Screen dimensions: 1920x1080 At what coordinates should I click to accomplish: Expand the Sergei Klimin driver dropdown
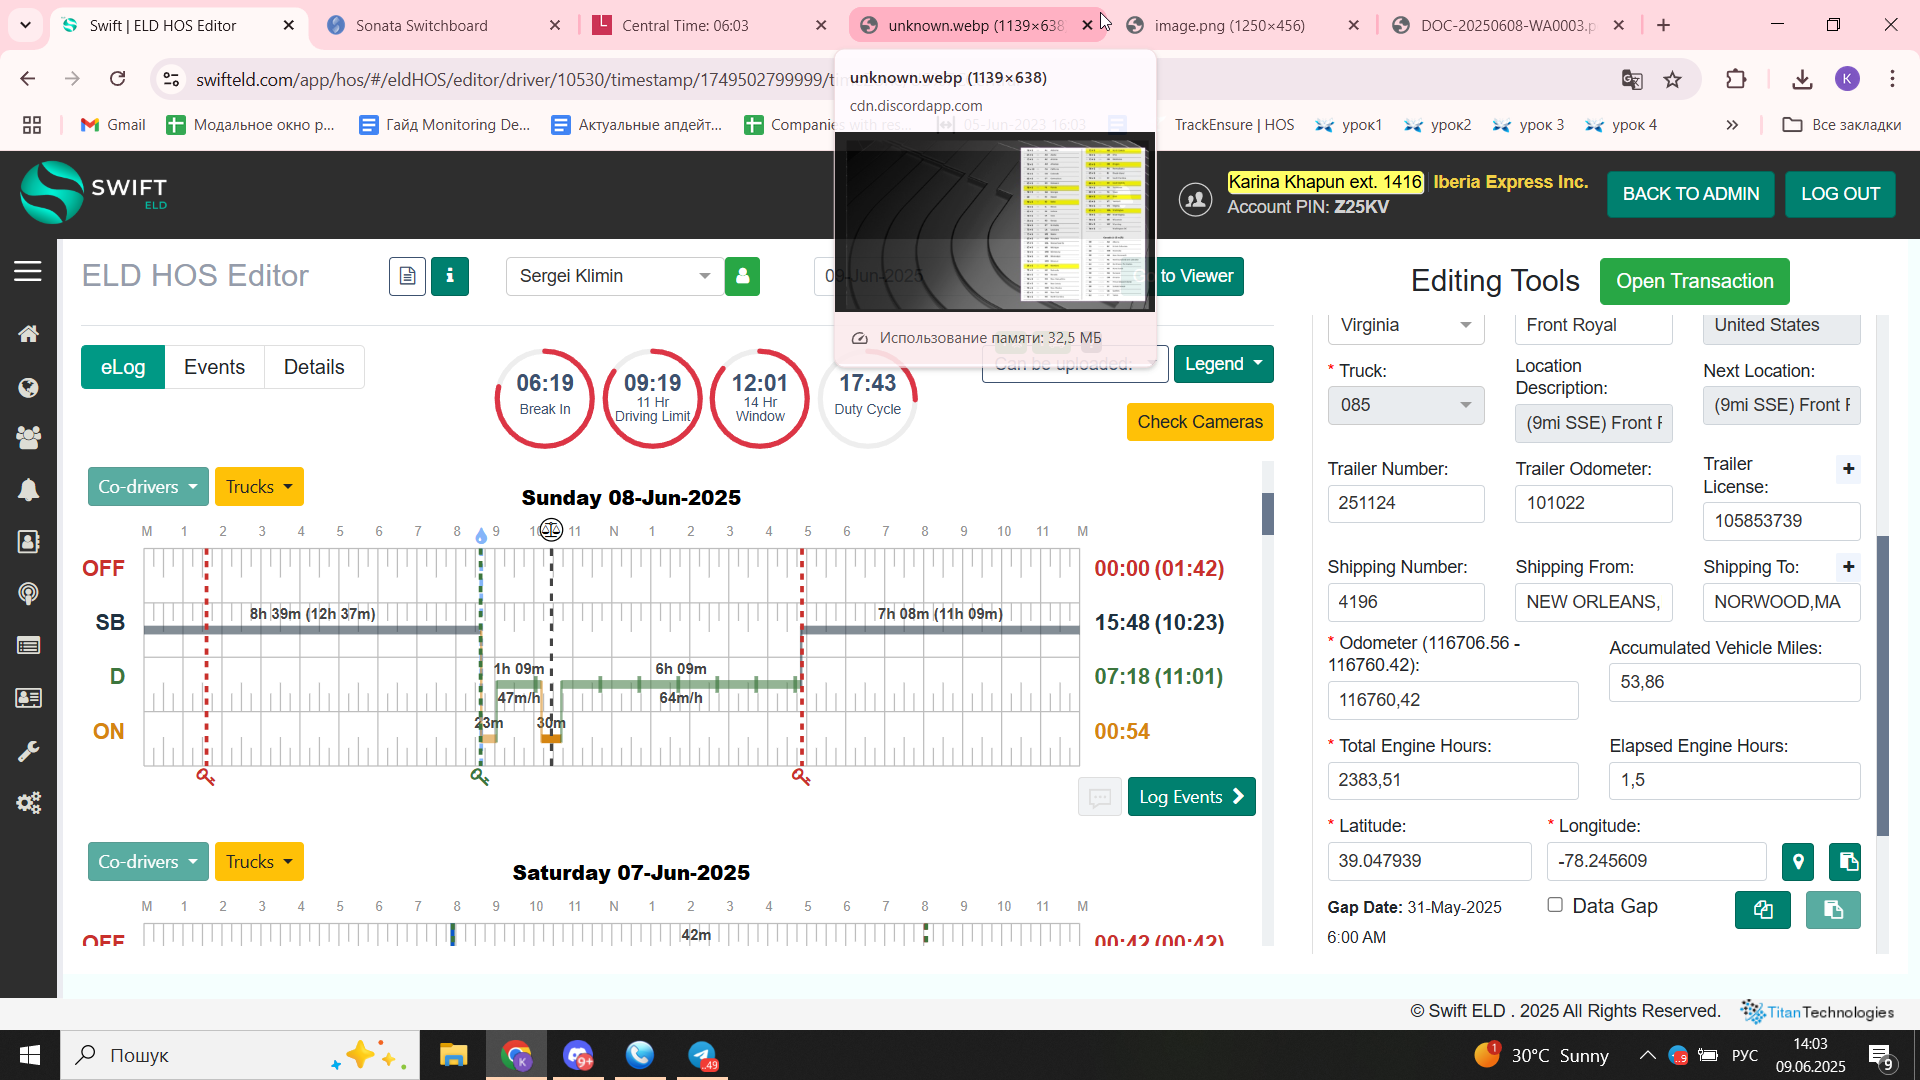[614, 276]
